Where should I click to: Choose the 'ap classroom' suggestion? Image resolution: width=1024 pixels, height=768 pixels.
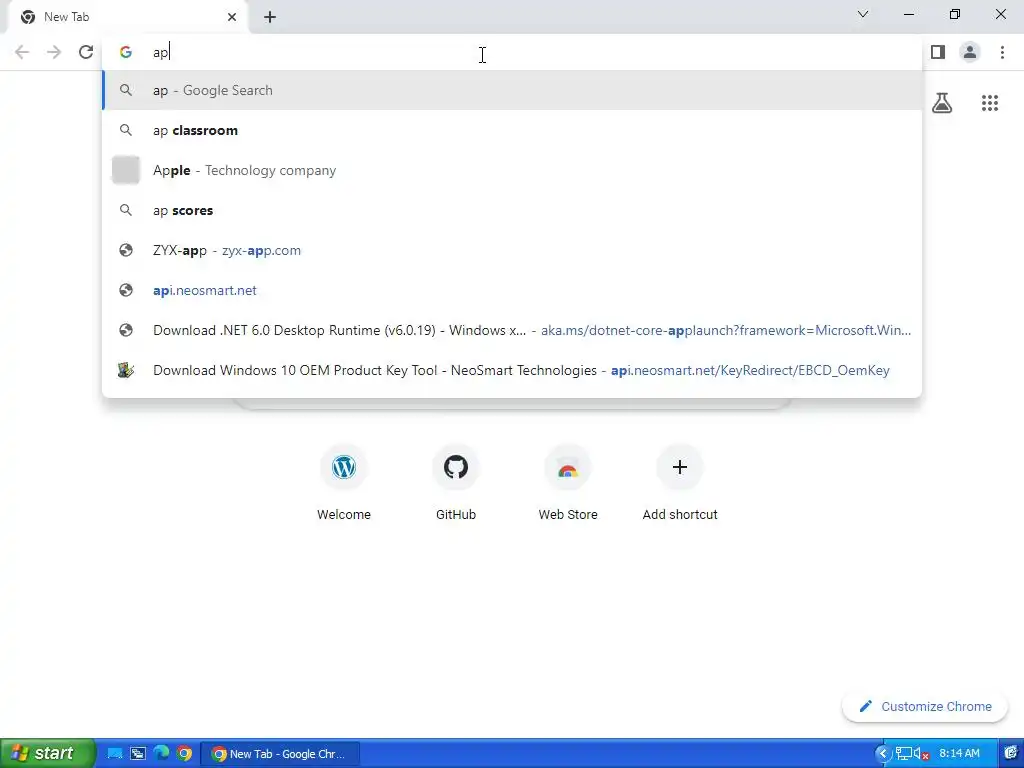pos(512,130)
